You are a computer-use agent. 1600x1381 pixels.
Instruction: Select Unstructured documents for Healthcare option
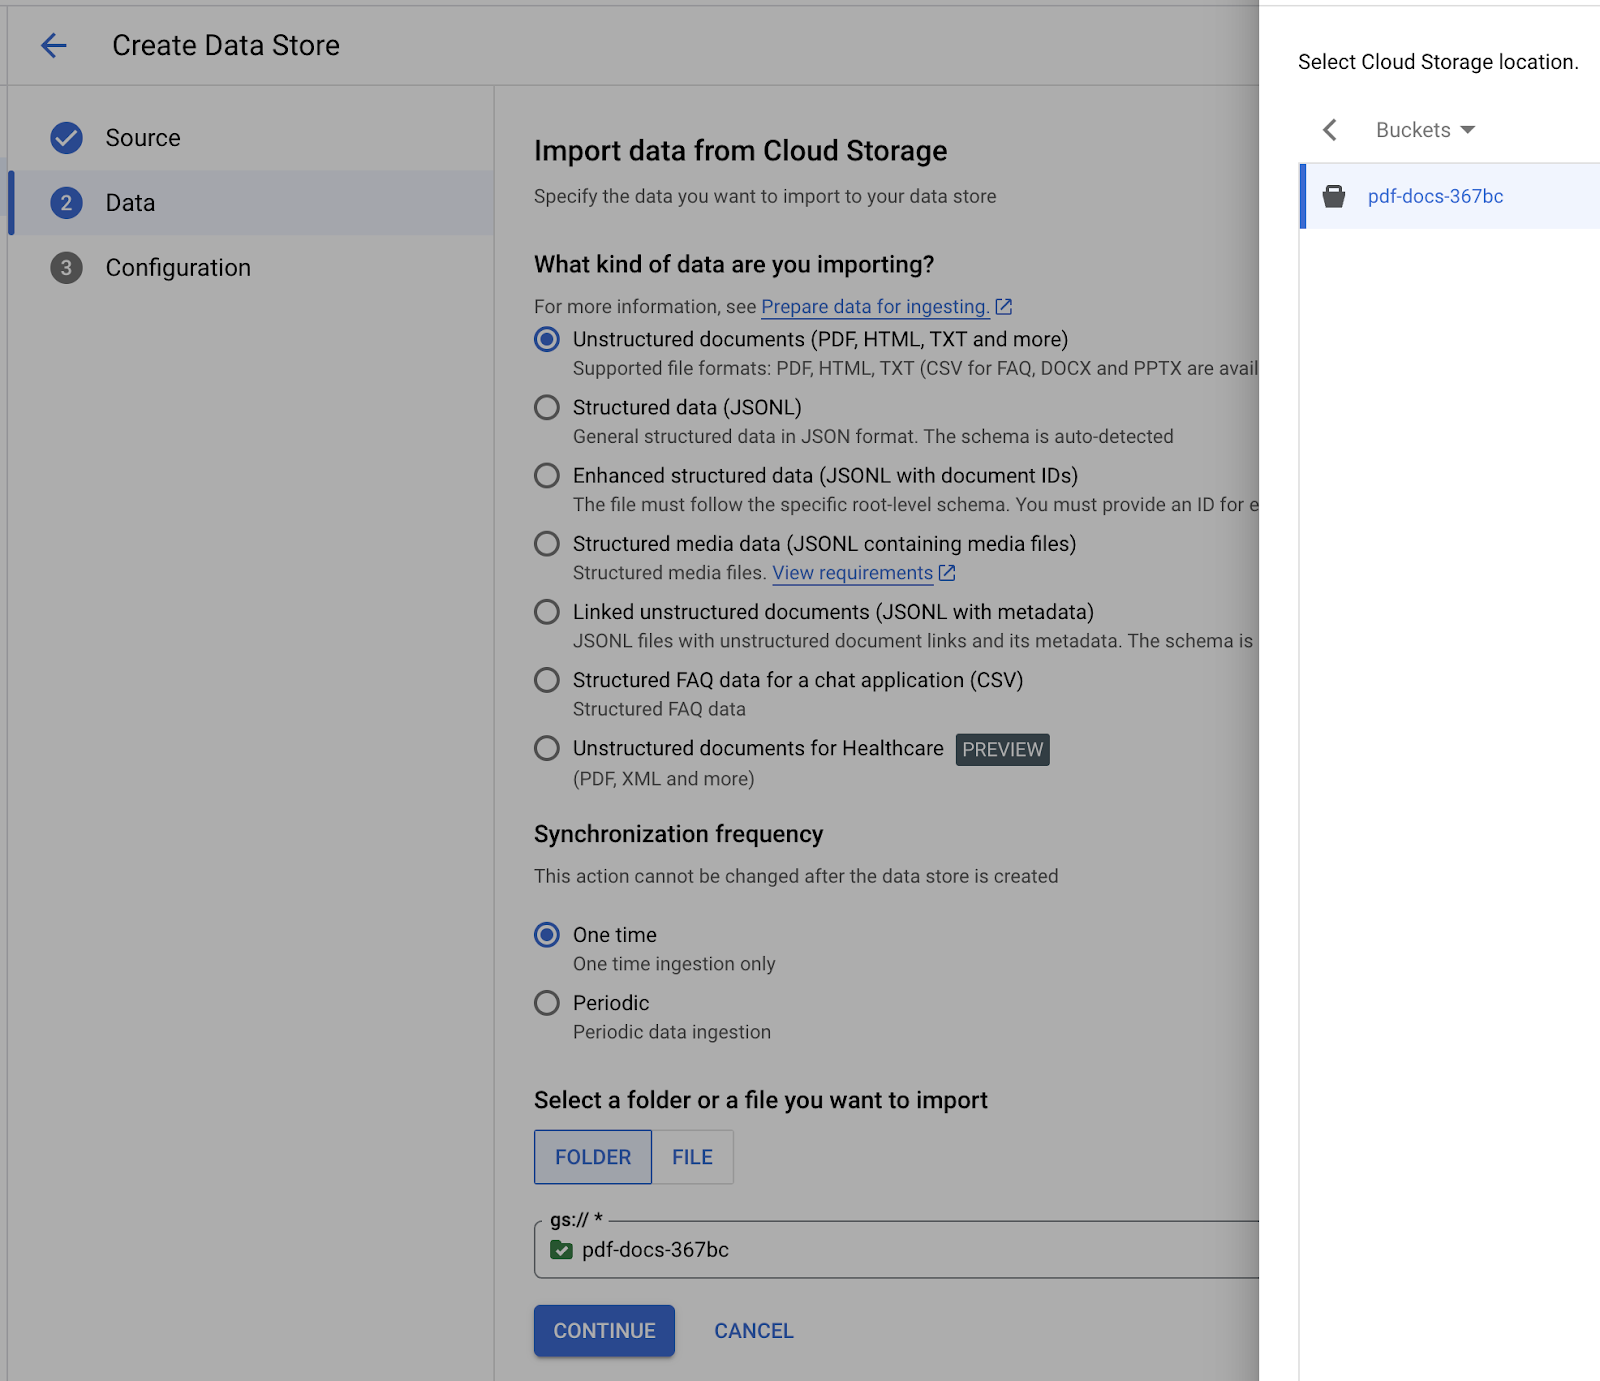pos(547,748)
